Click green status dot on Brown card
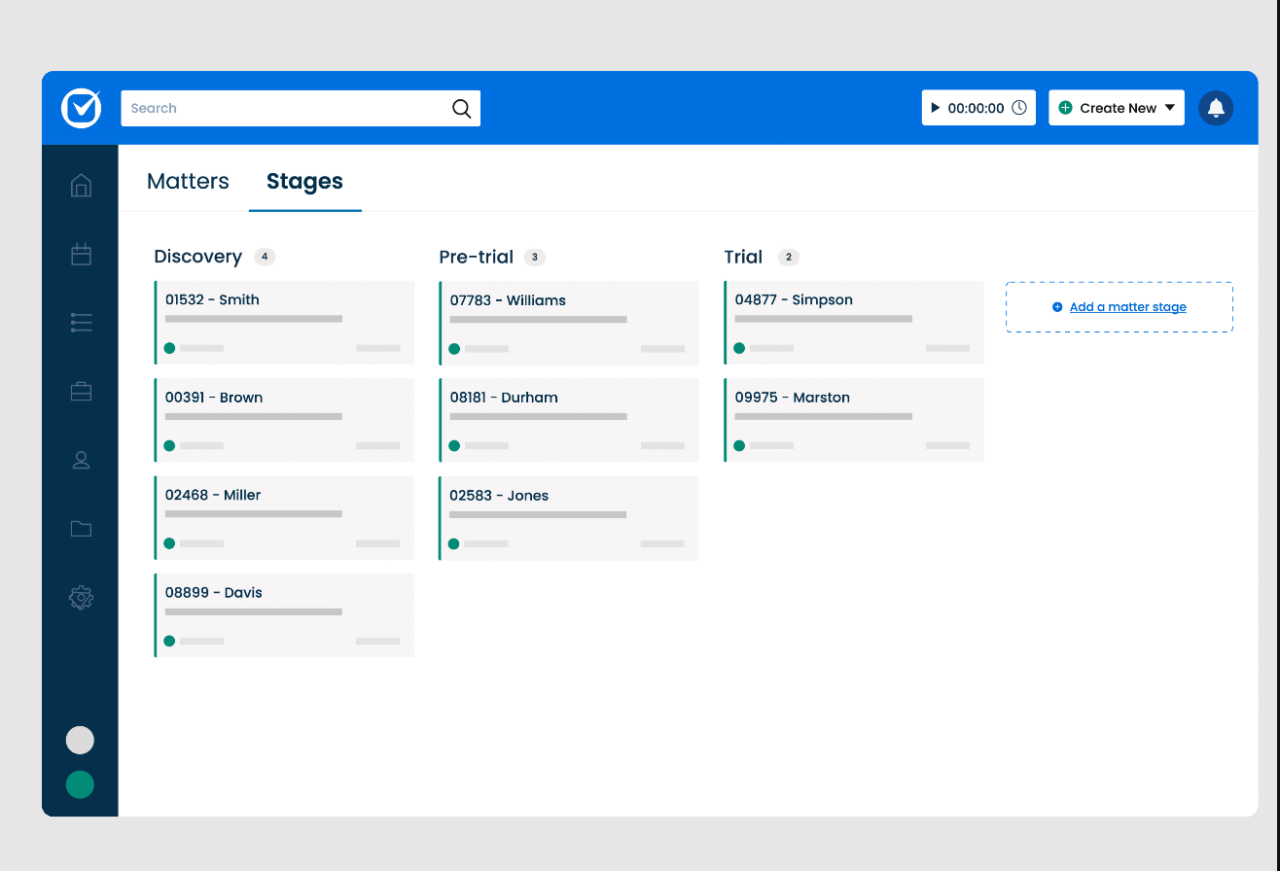The image size is (1280, 871). (169, 446)
